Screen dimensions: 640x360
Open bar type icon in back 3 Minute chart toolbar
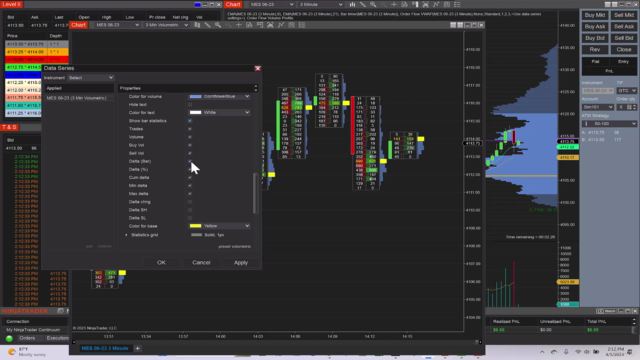[x=352, y=4]
